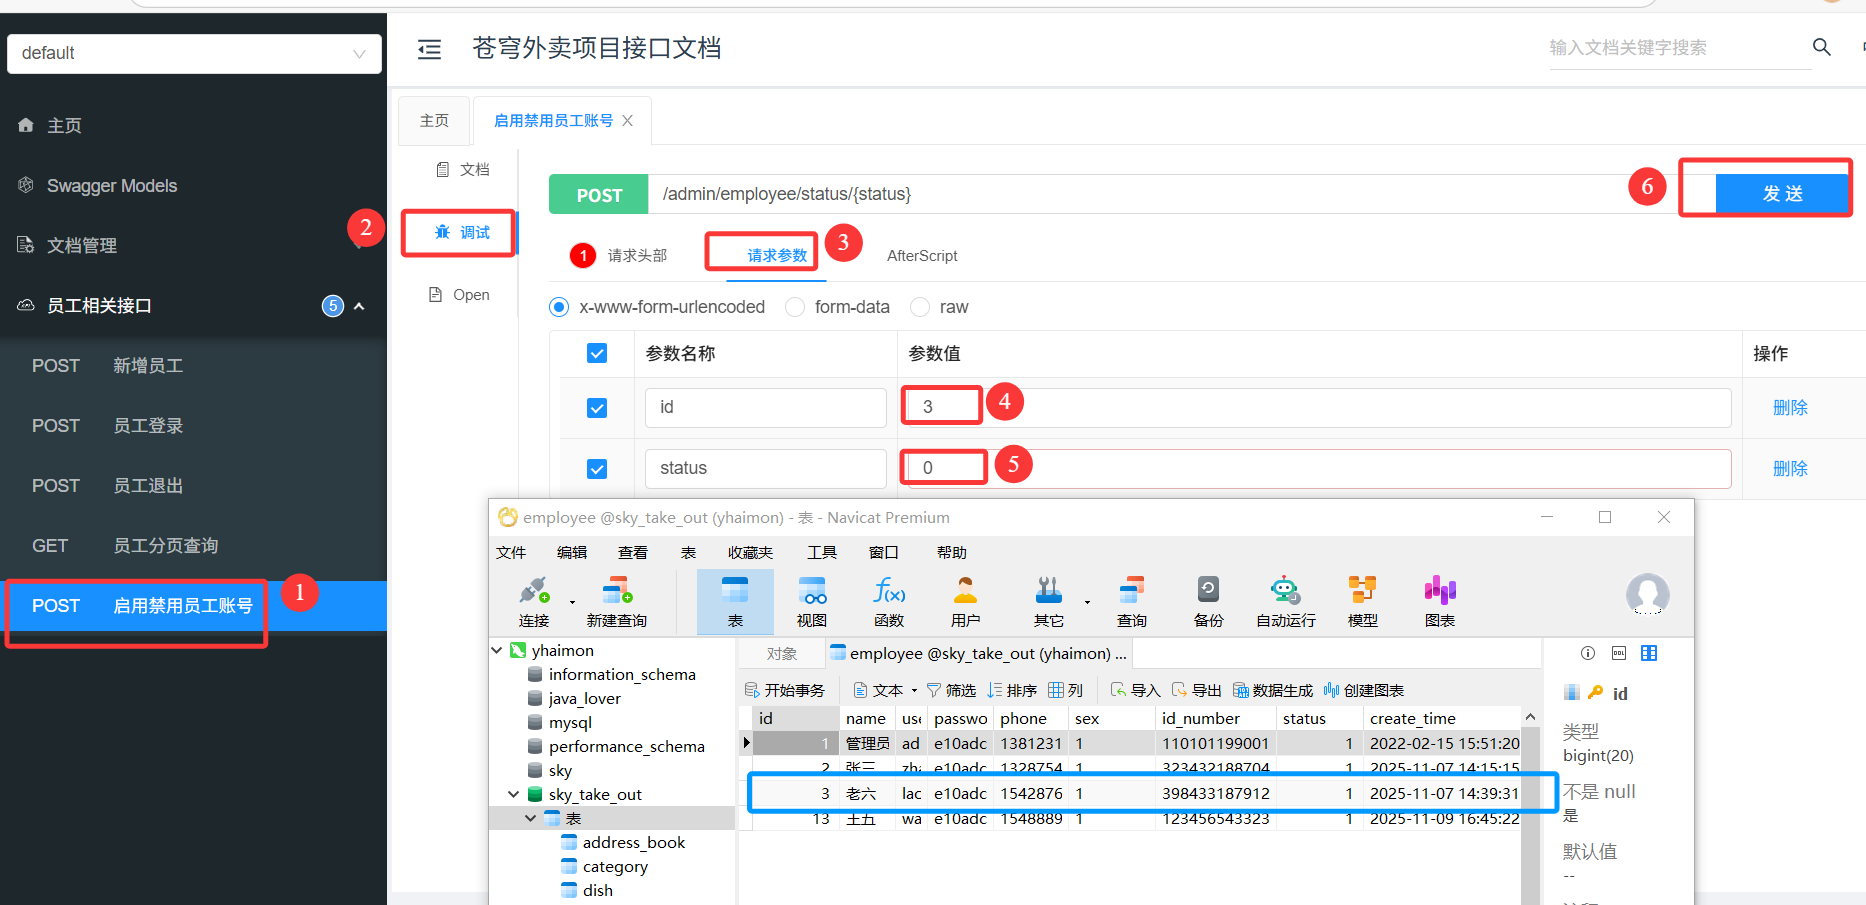Click the Navicat 连接 connection icon

click(x=534, y=591)
